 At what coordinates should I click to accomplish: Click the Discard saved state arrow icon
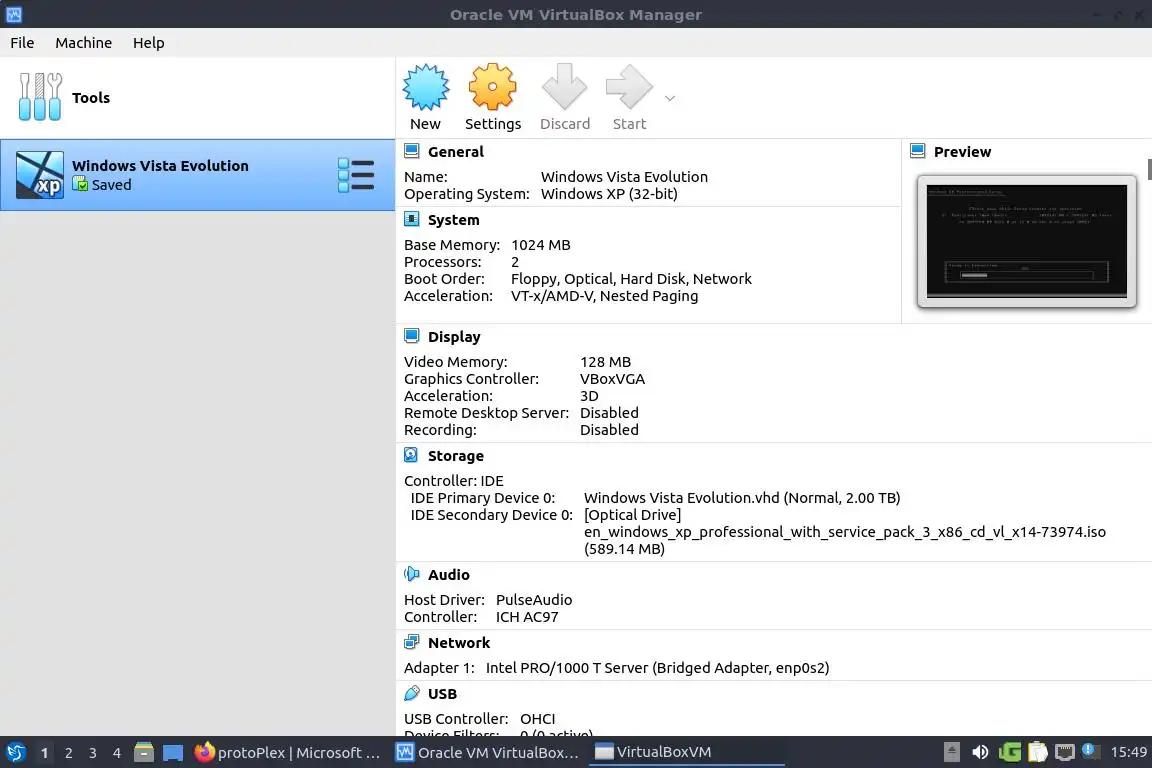(x=564, y=87)
